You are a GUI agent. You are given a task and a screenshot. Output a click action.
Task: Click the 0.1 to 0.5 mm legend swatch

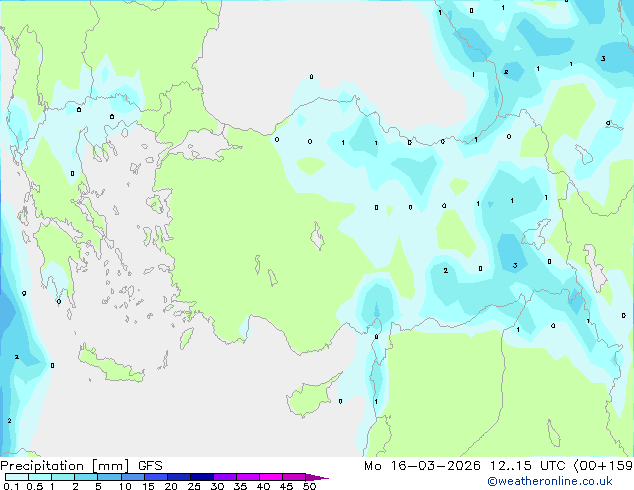[x=17, y=477]
